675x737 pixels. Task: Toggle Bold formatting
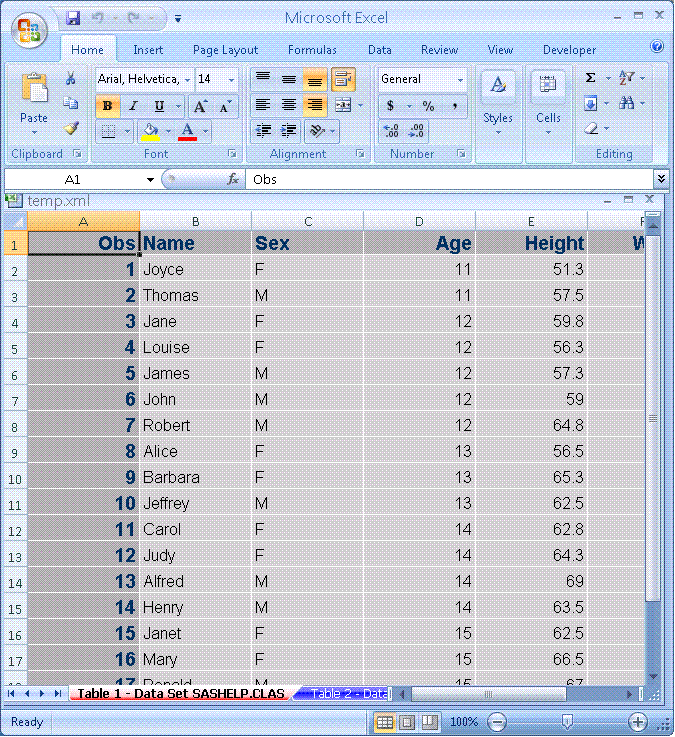pyautogui.click(x=107, y=106)
